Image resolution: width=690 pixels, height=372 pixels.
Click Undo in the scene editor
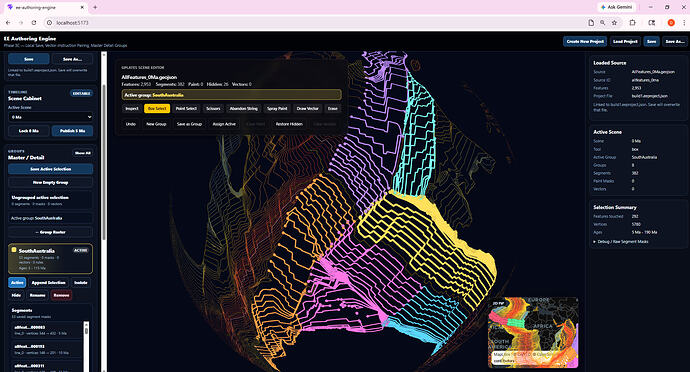pyautogui.click(x=131, y=124)
